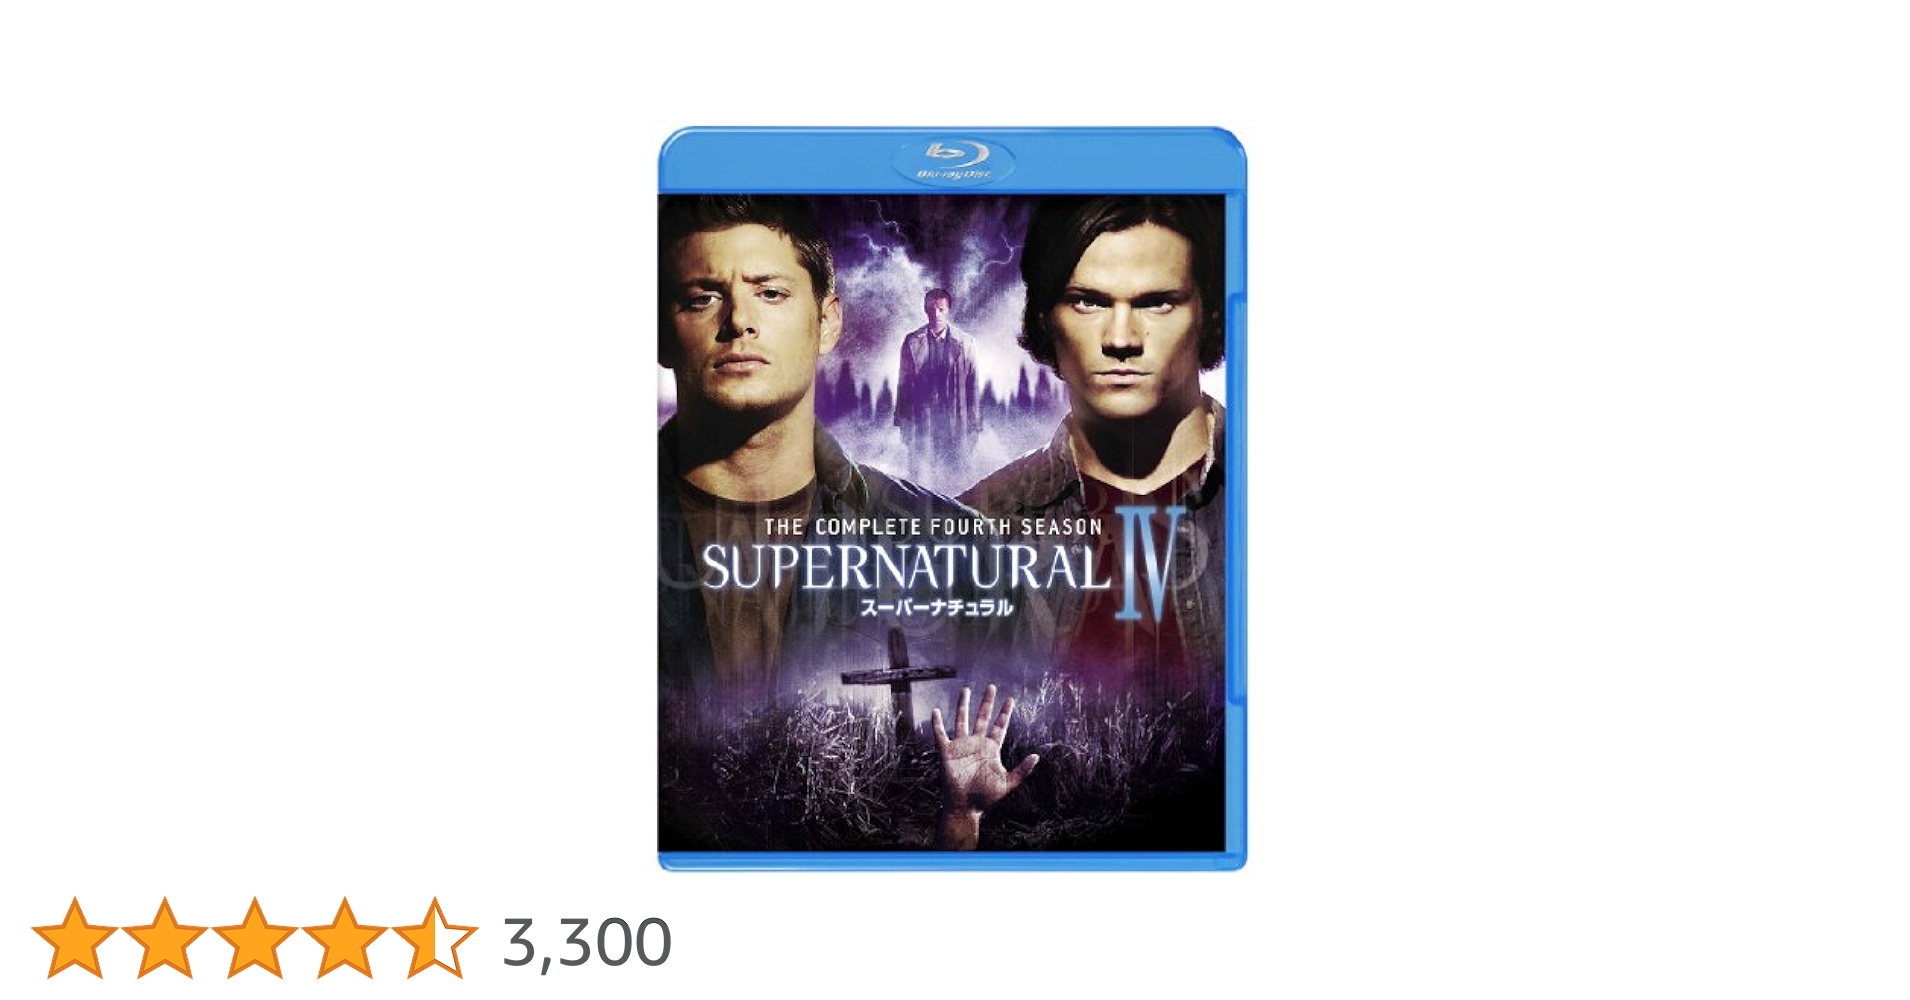1910x1000 pixels.
Task: Click "THE COMPLETE FOURTH SEASON" text
Action: point(932,526)
